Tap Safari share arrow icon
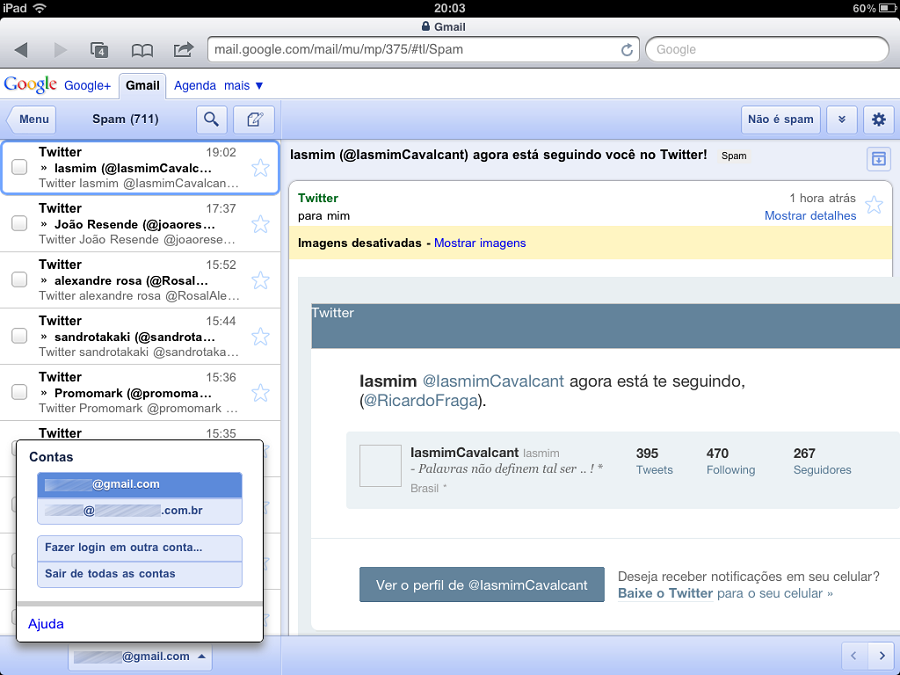 point(183,49)
